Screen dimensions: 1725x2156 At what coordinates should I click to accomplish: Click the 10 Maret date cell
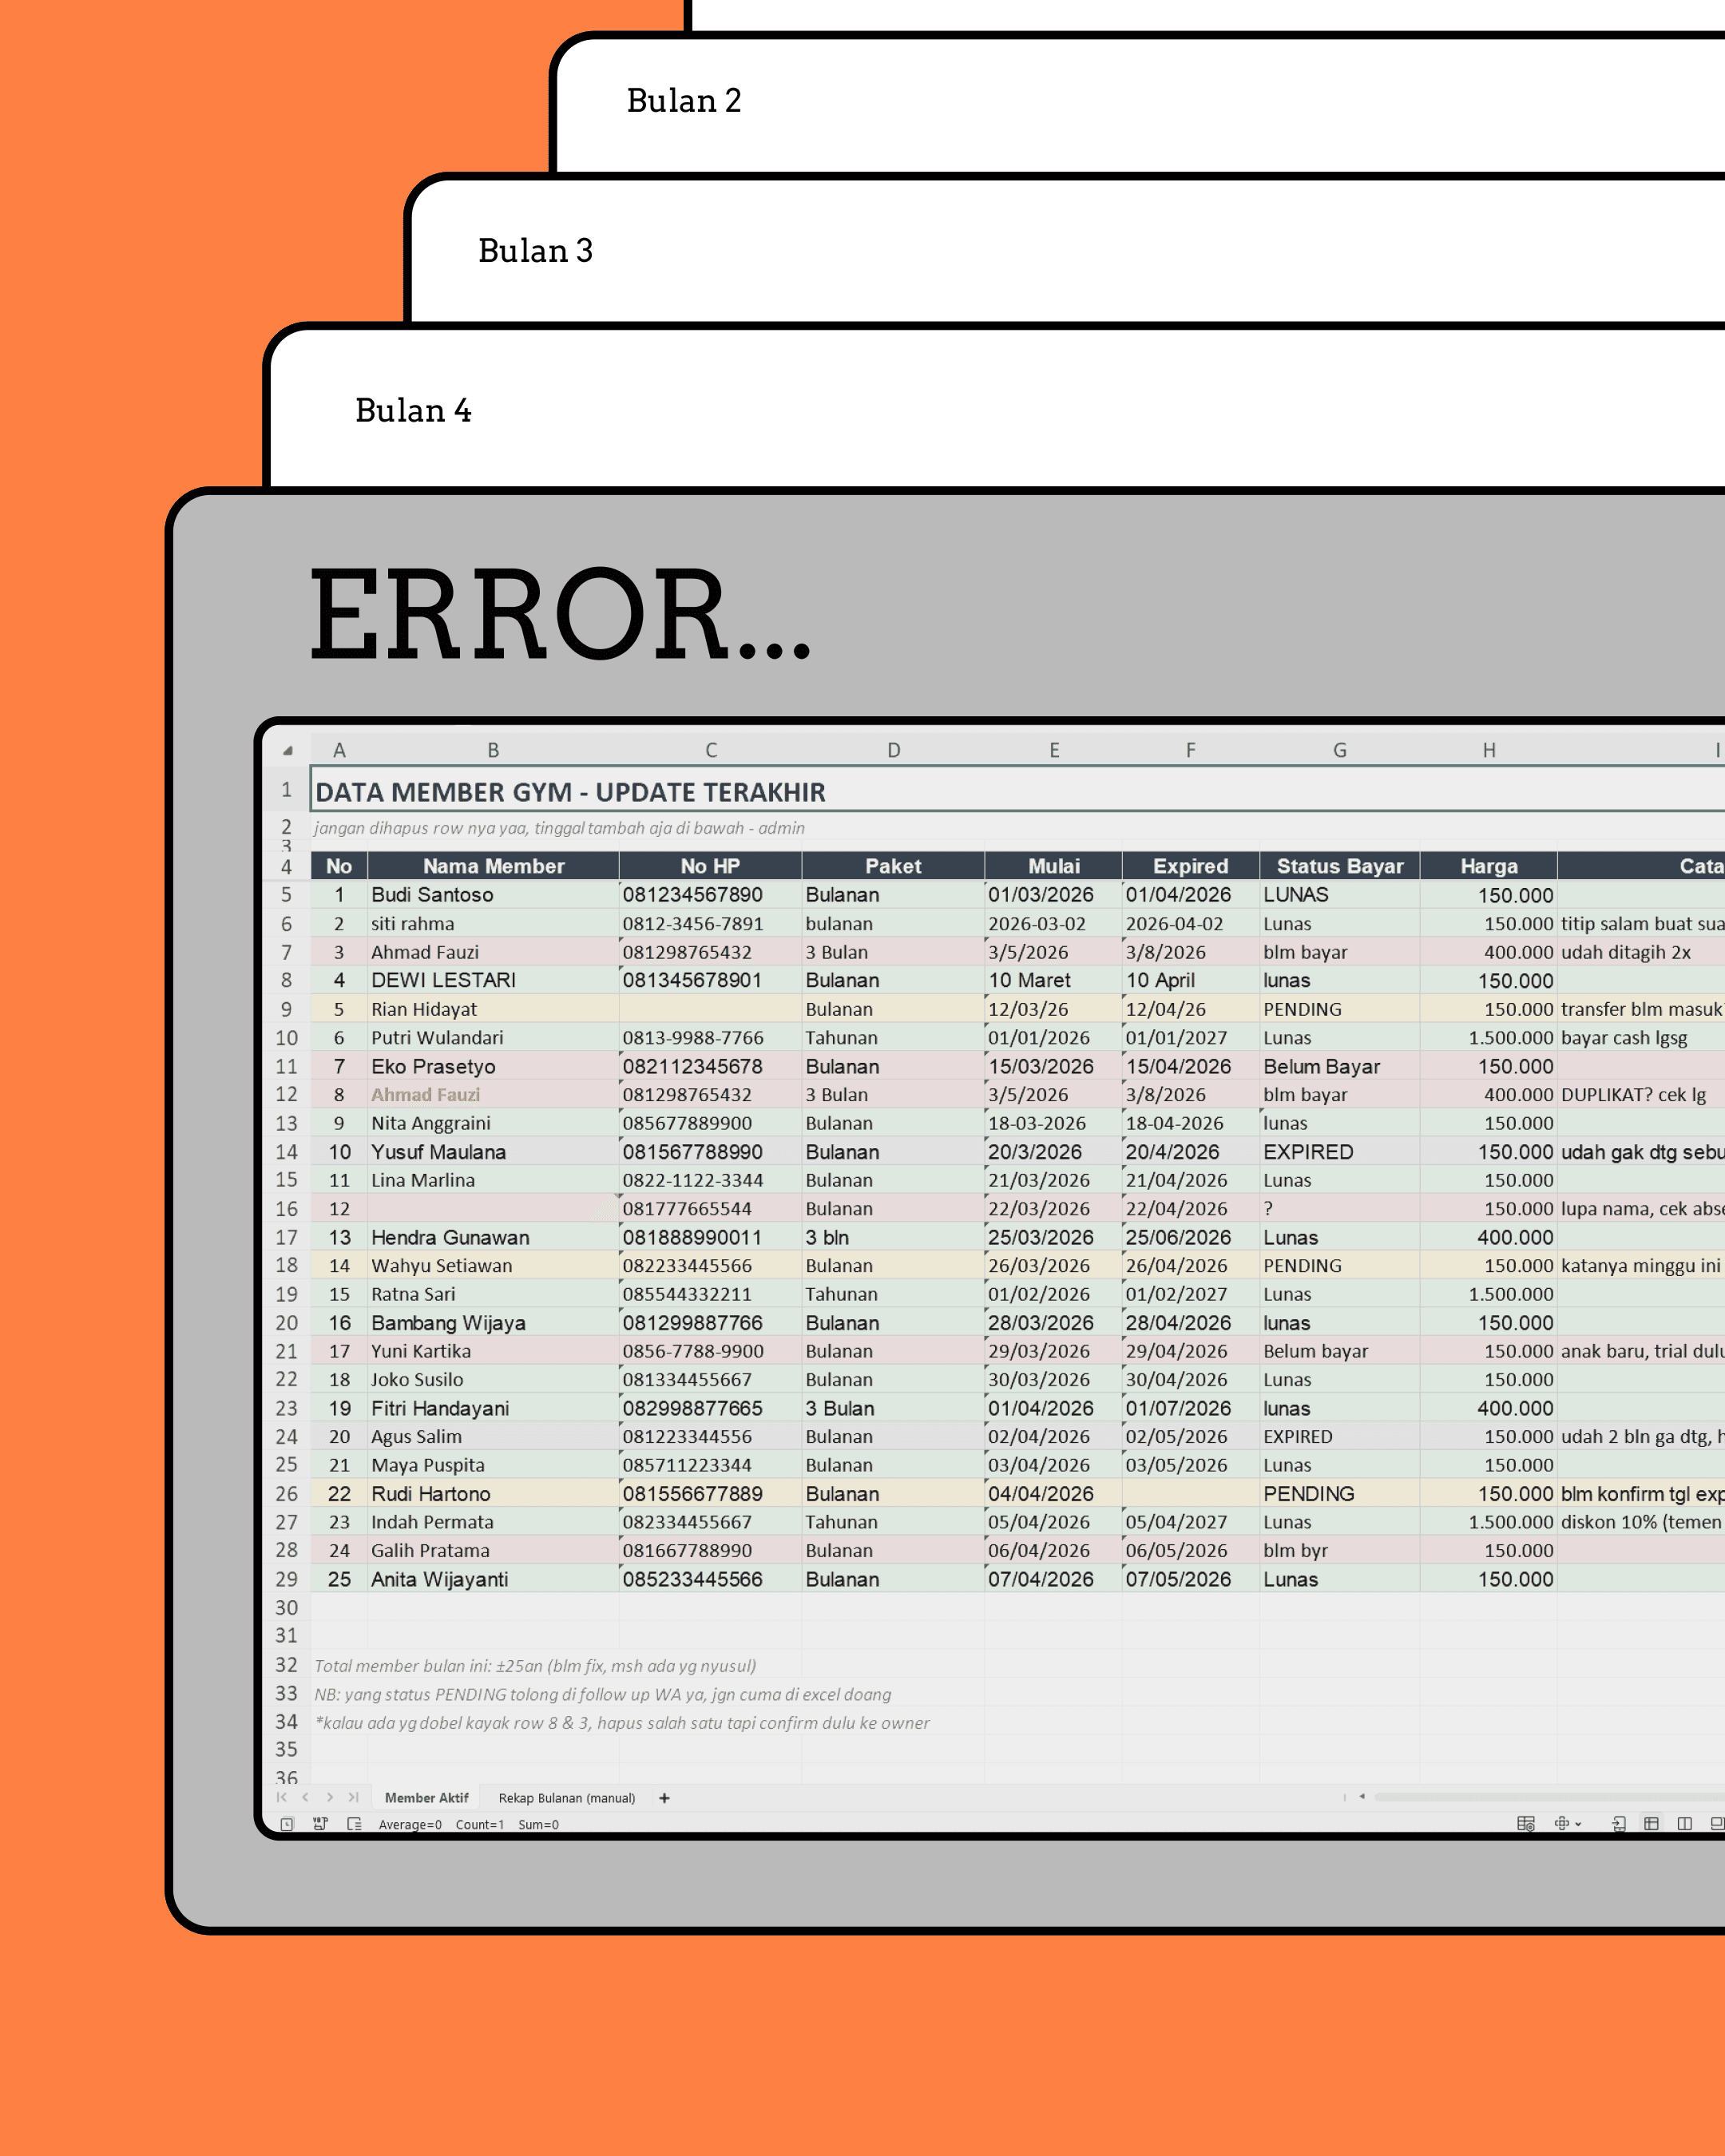(x=1054, y=981)
